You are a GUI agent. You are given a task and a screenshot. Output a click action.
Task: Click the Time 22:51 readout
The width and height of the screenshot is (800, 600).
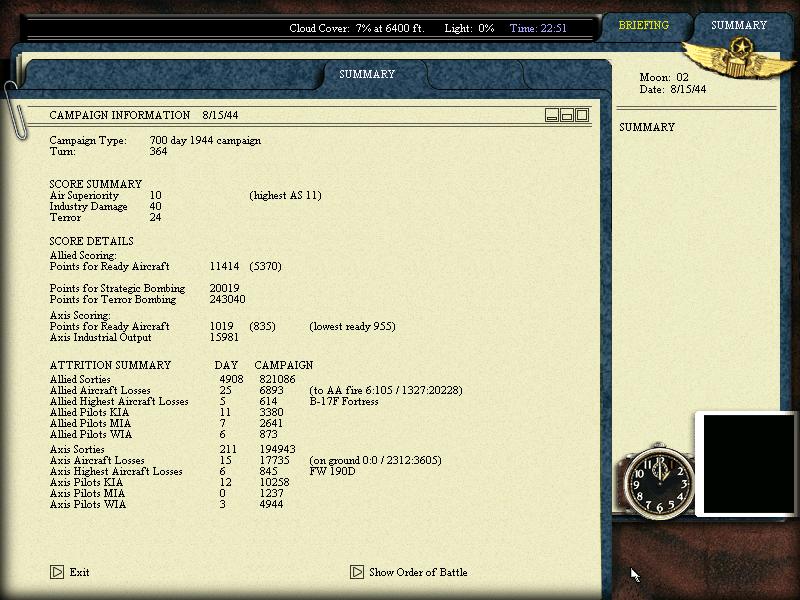(538, 28)
